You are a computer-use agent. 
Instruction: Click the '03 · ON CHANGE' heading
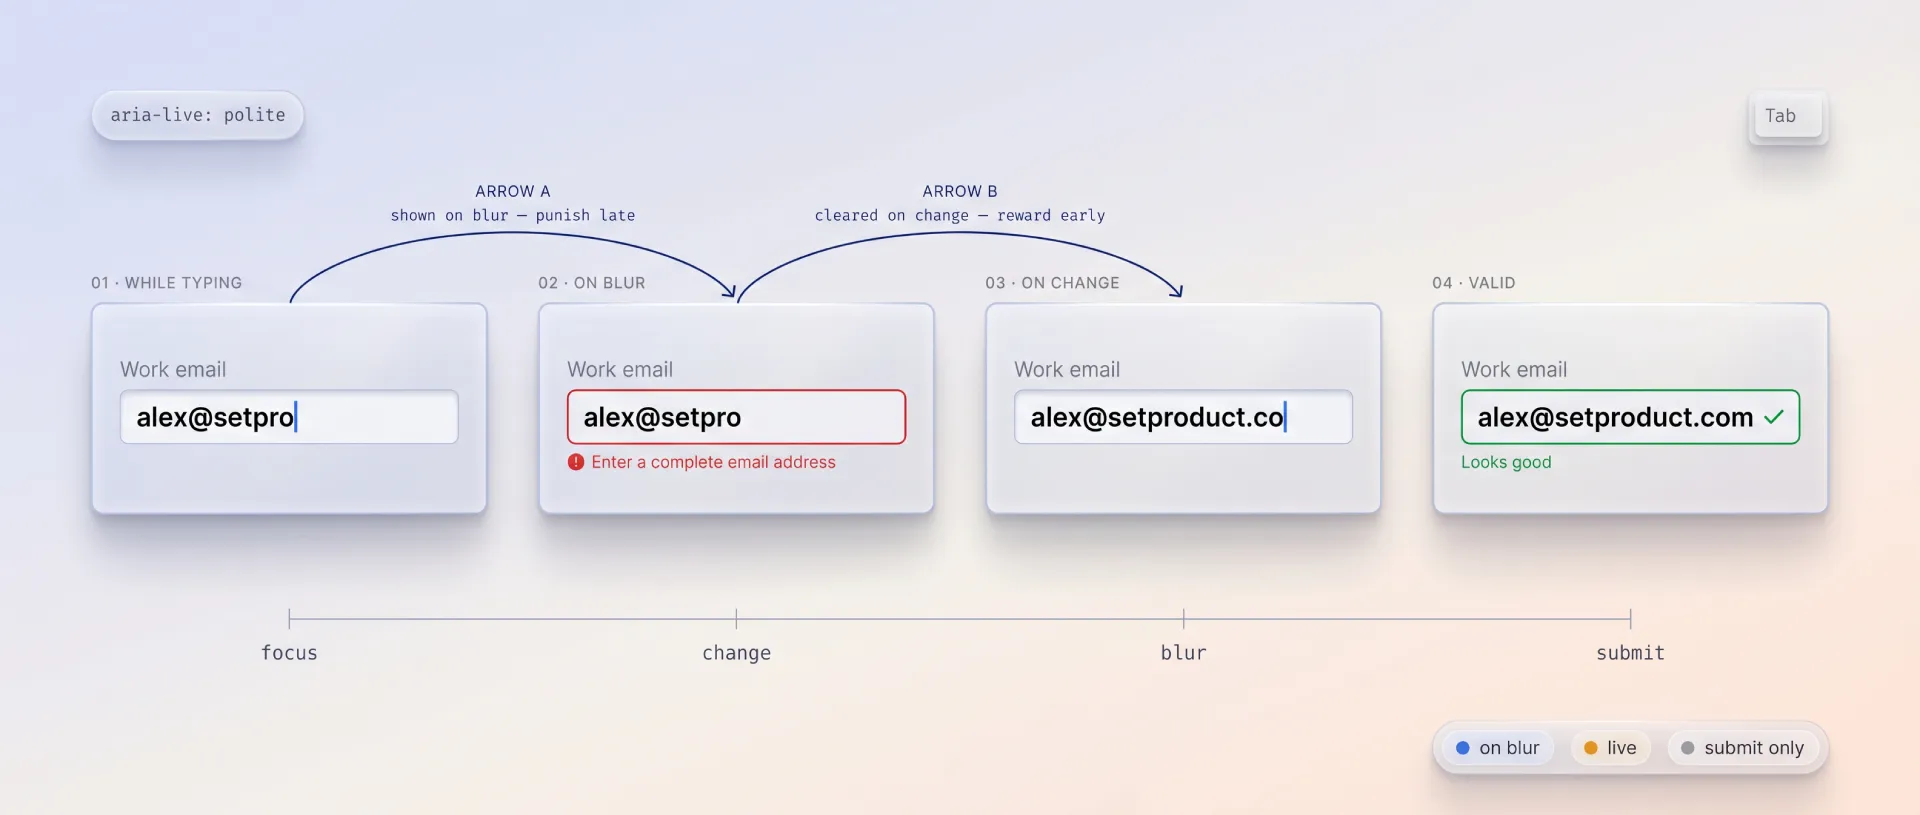coord(1052,283)
